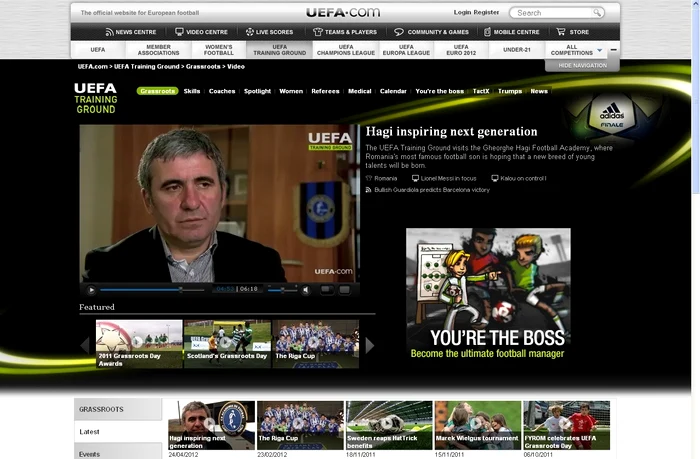Show previous featured videos arrow
The height and width of the screenshot is (459, 700).
click(85, 345)
